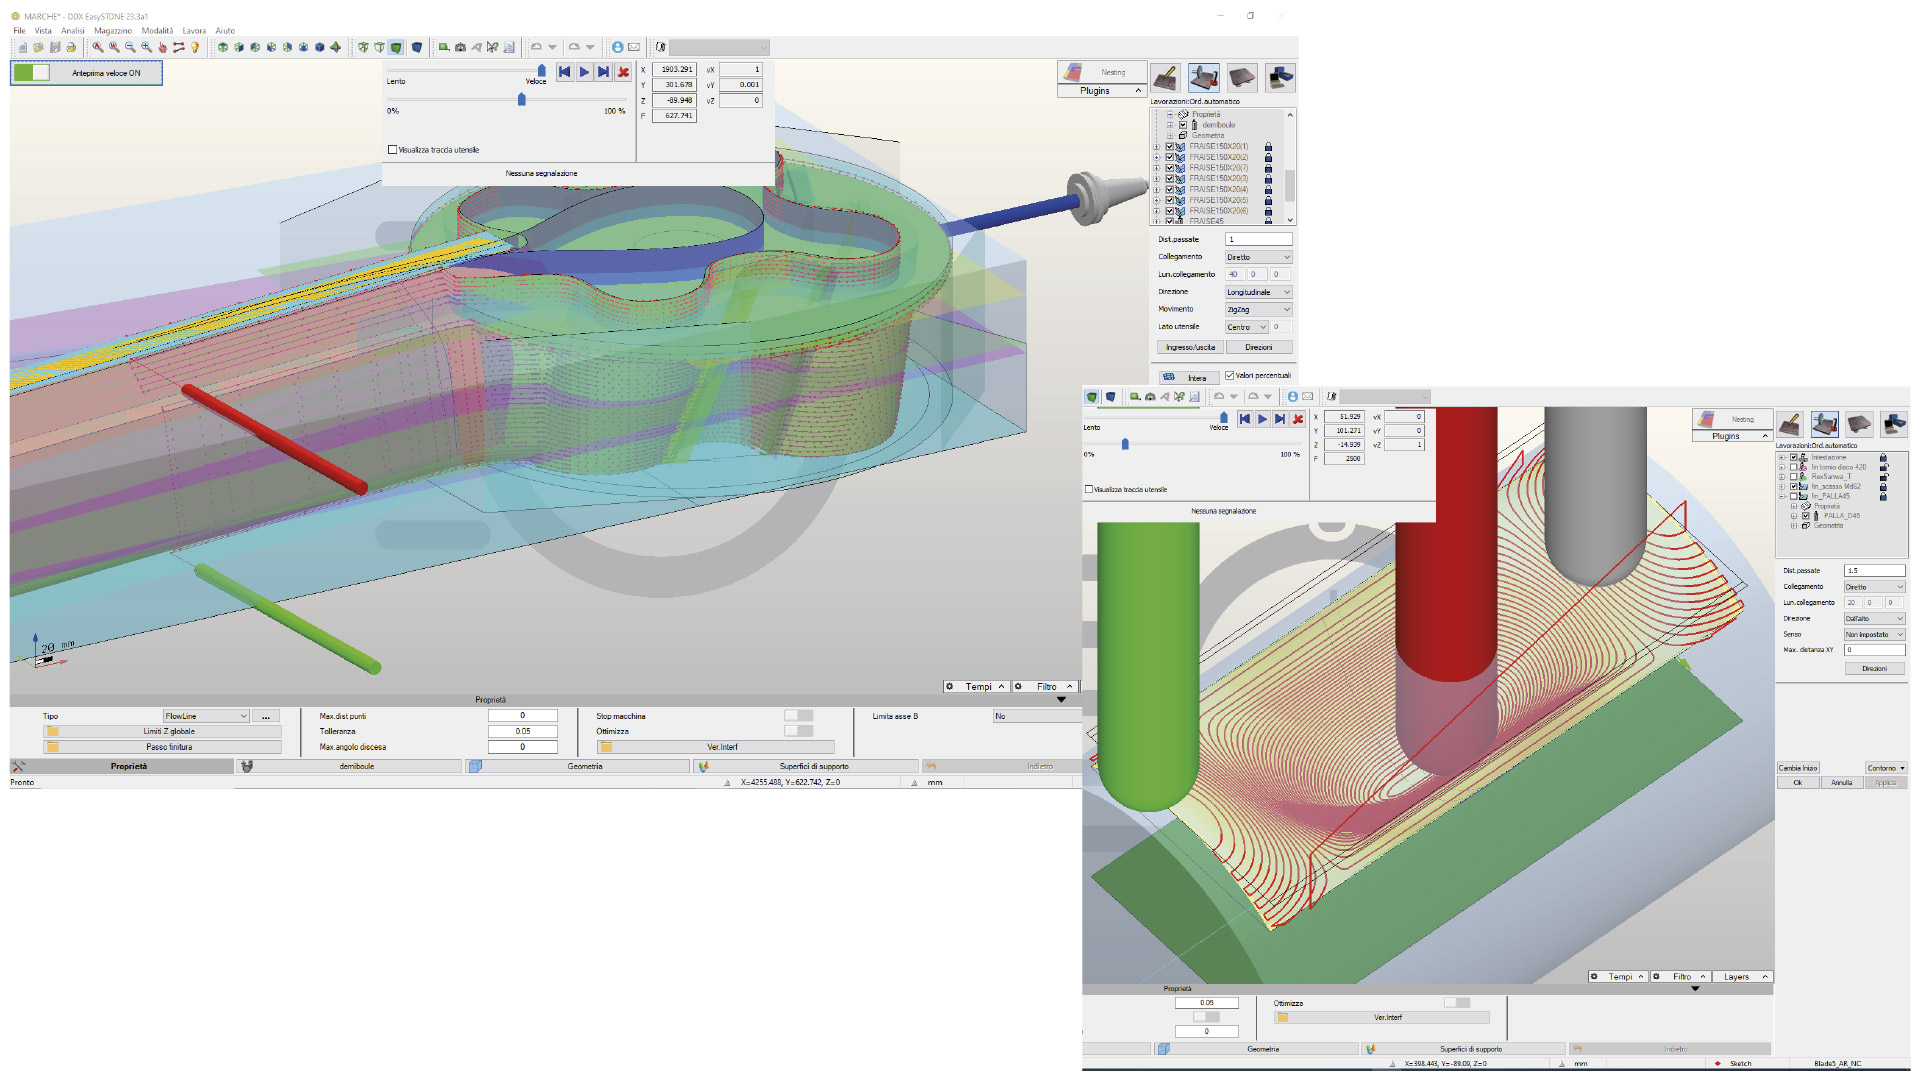Click the Intera button
The image size is (1920, 1080).
click(1189, 378)
